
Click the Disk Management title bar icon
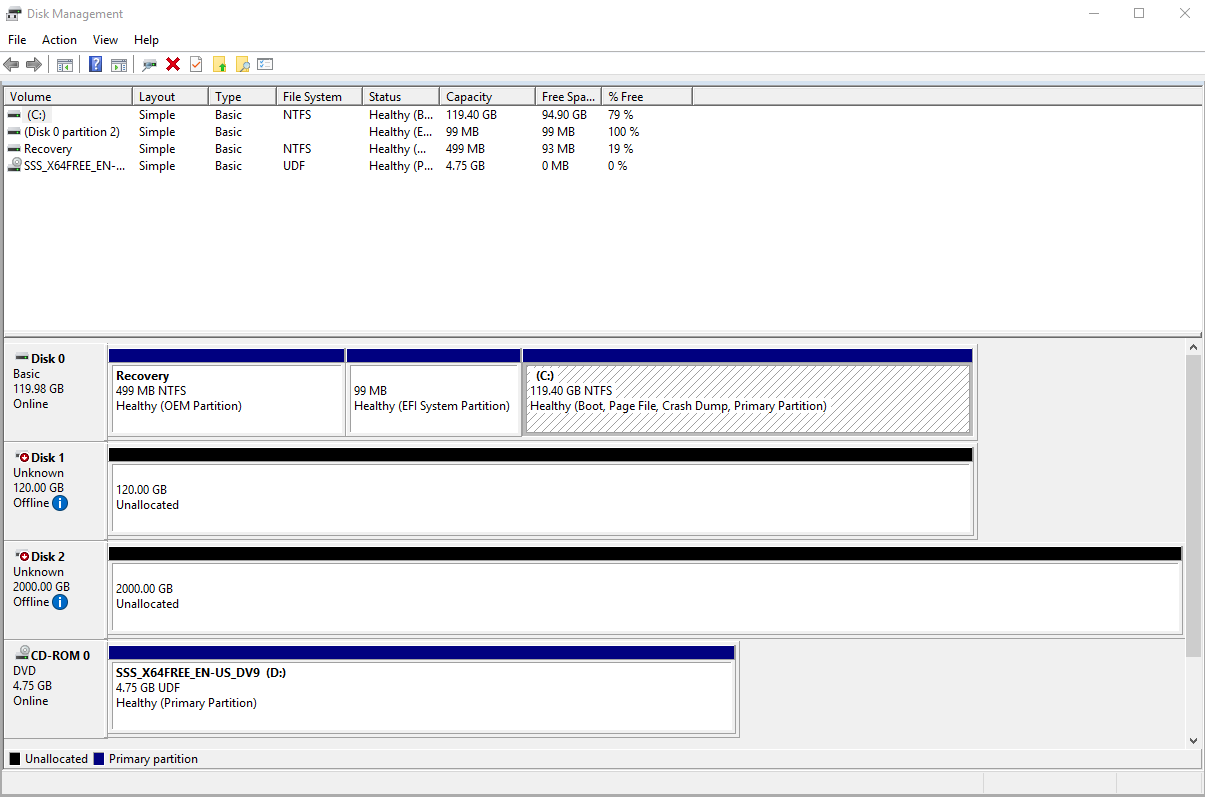pos(14,14)
